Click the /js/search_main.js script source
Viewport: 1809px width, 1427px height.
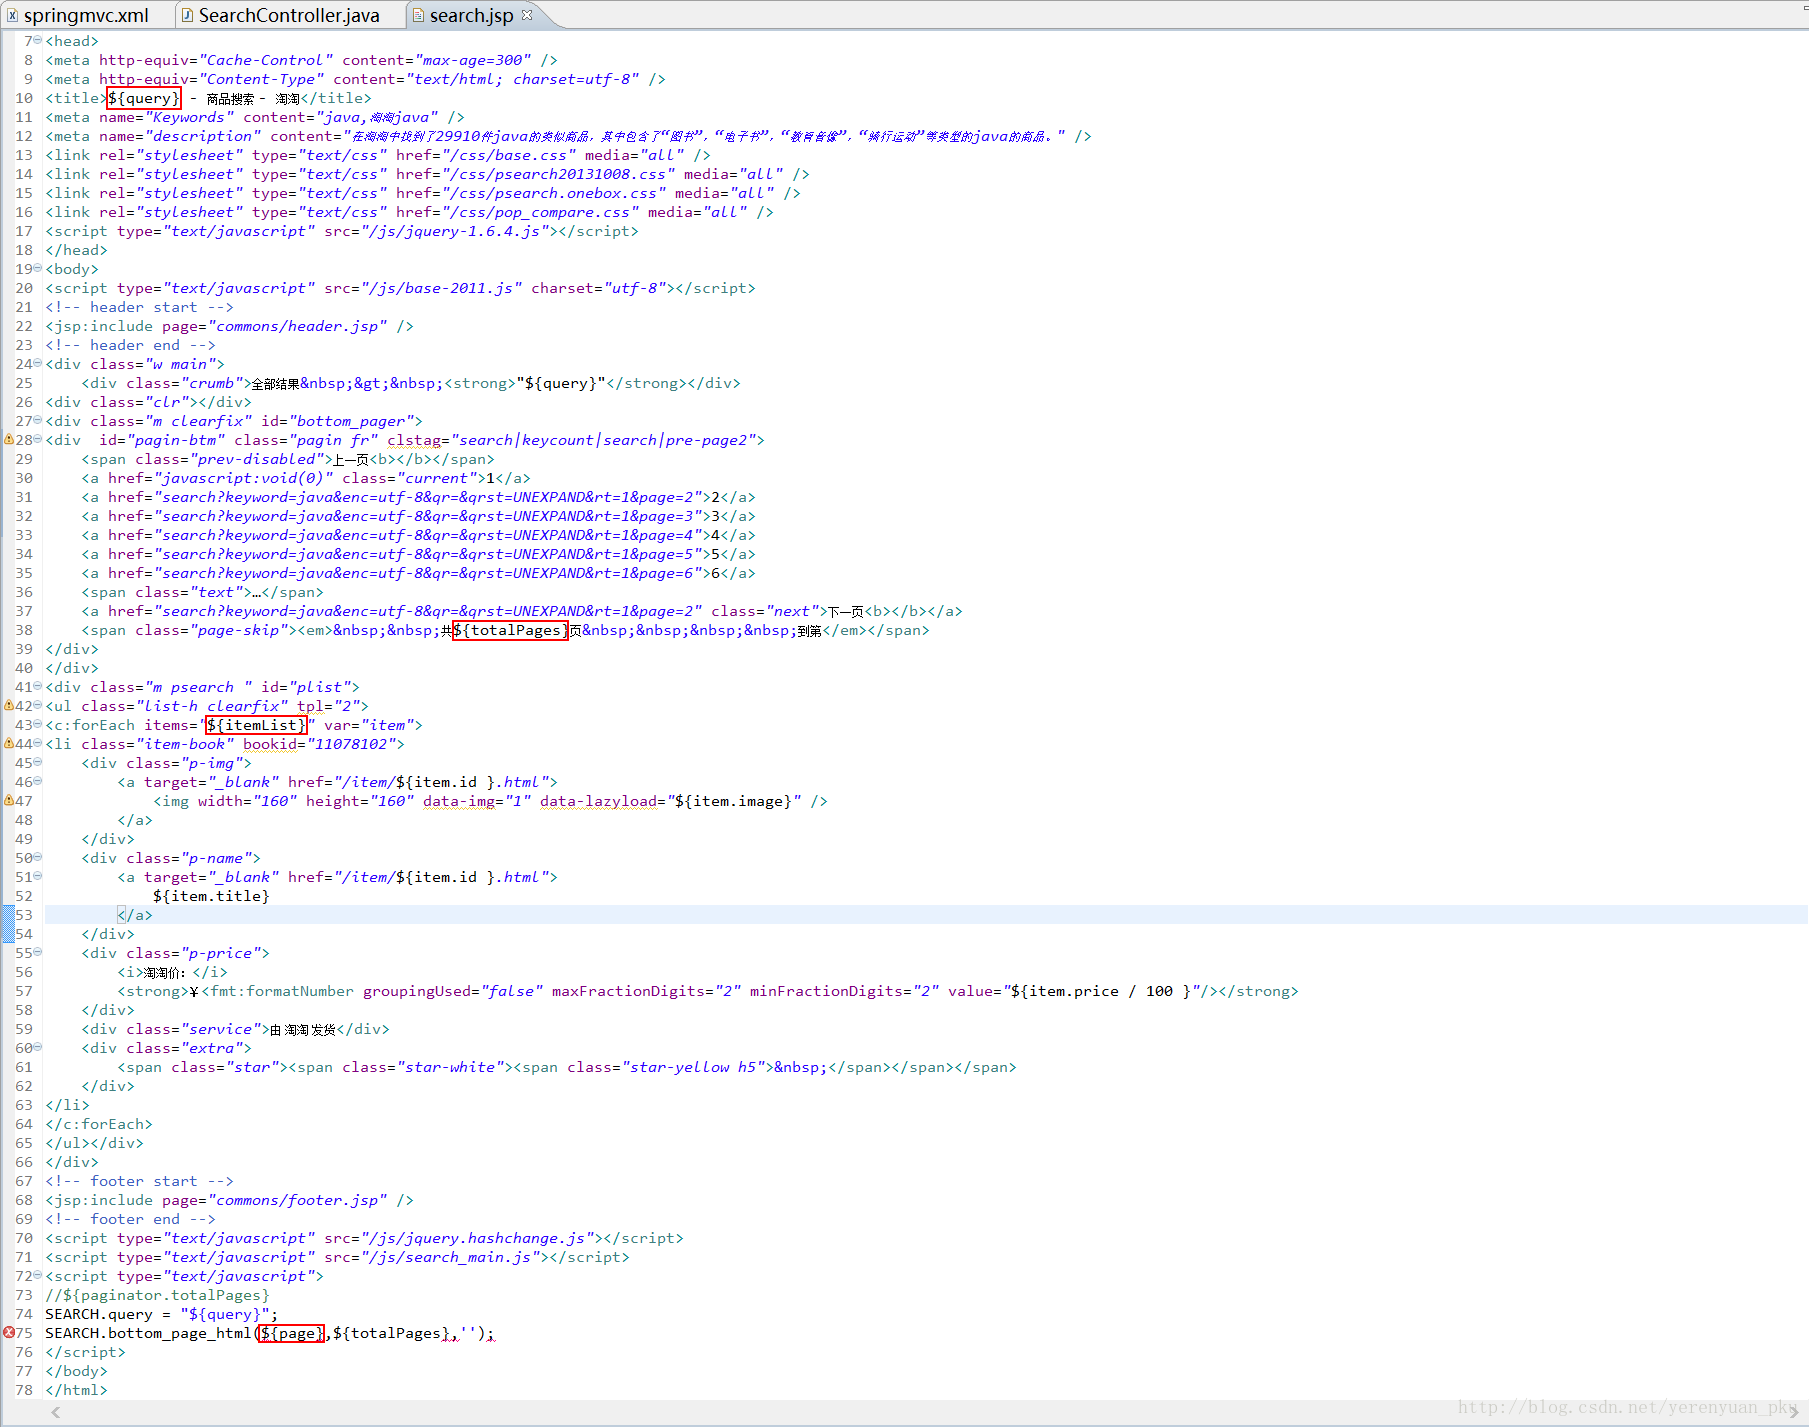(x=450, y=1257)
